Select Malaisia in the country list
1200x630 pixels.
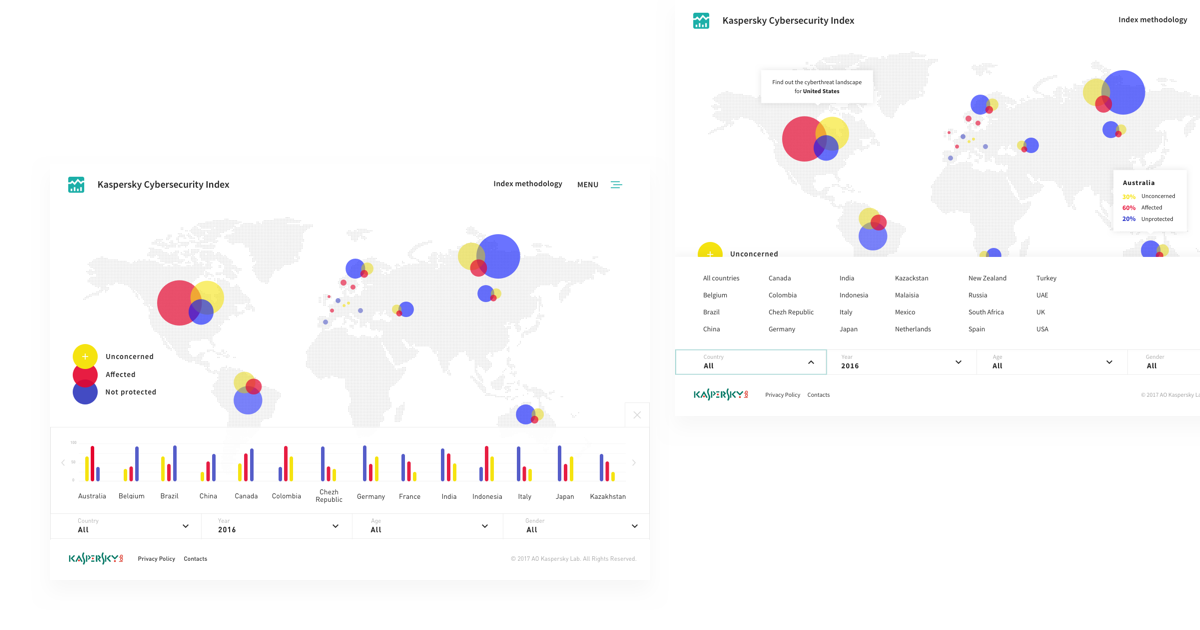pos(907,295)
